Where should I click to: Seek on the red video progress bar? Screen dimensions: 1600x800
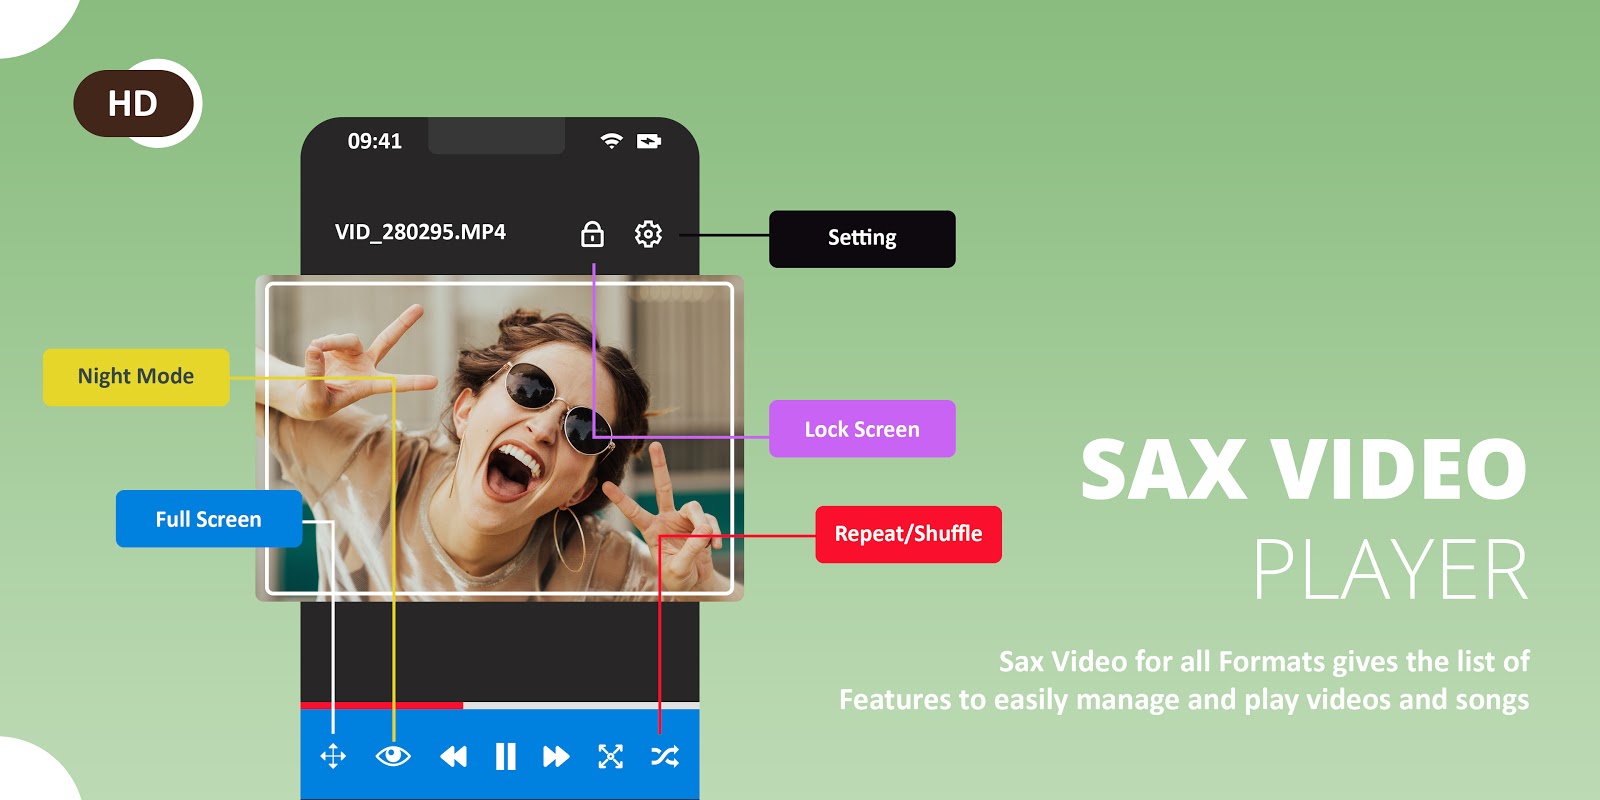point(500,705)
